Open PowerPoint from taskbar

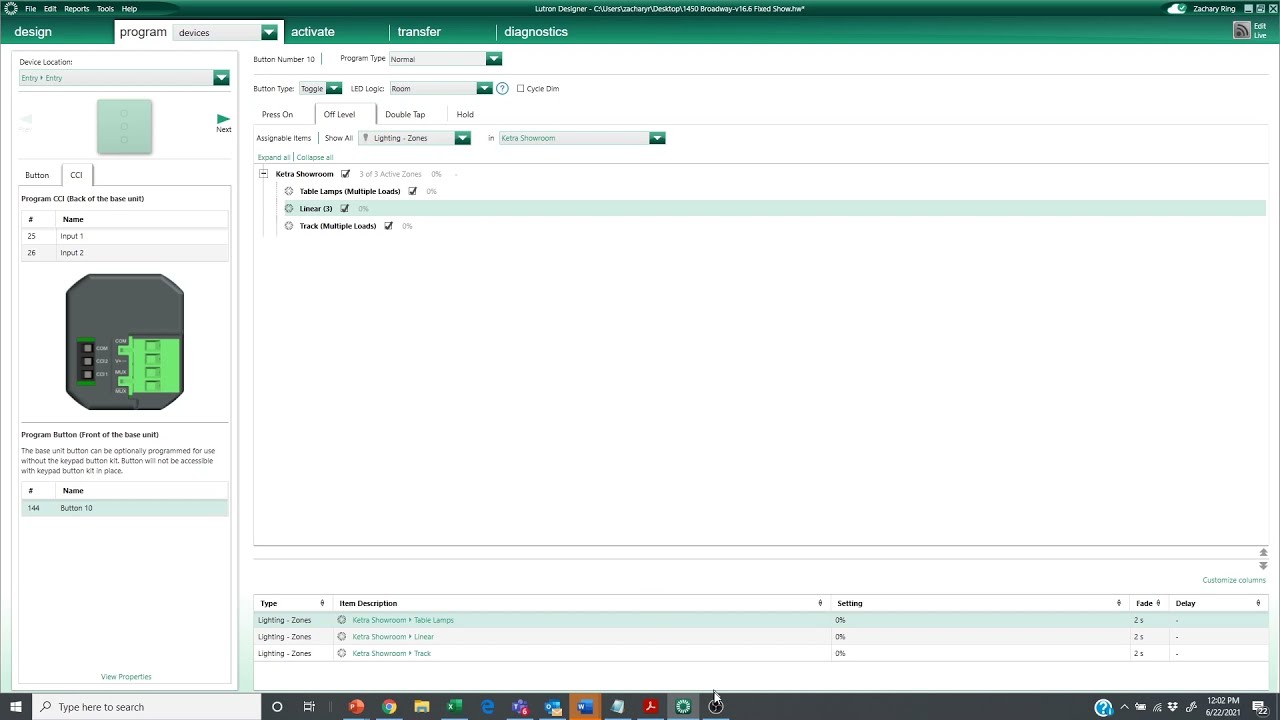[356, 707]
